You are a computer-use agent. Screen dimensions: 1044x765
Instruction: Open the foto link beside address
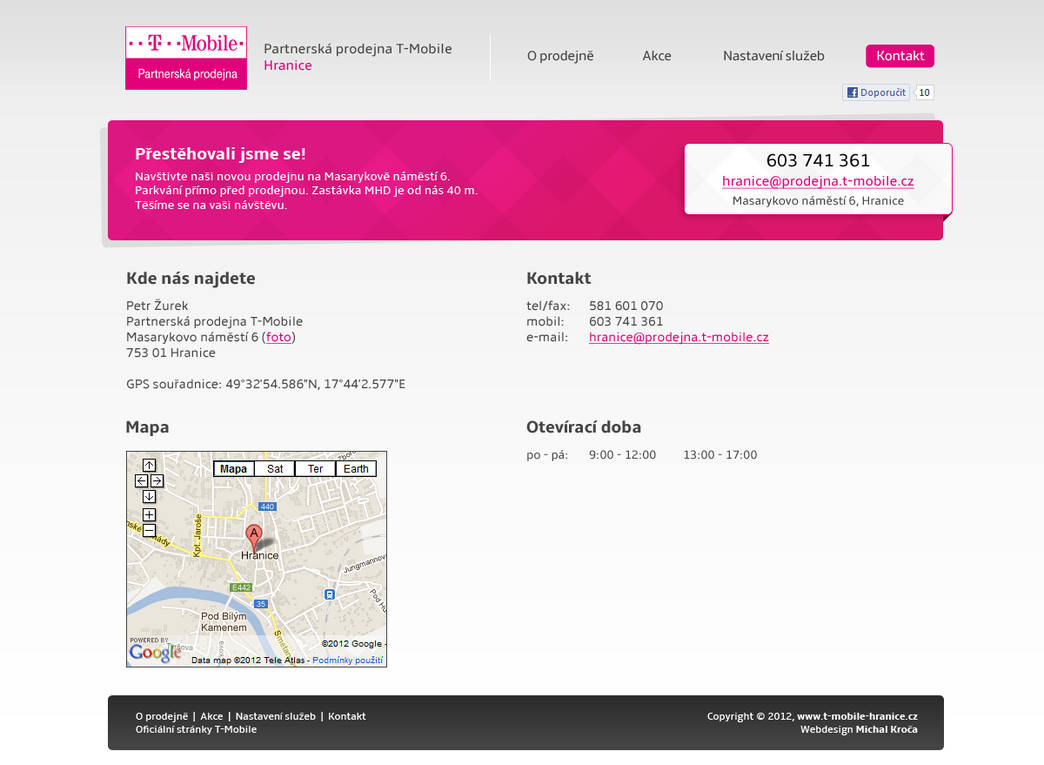click(278, 337)
